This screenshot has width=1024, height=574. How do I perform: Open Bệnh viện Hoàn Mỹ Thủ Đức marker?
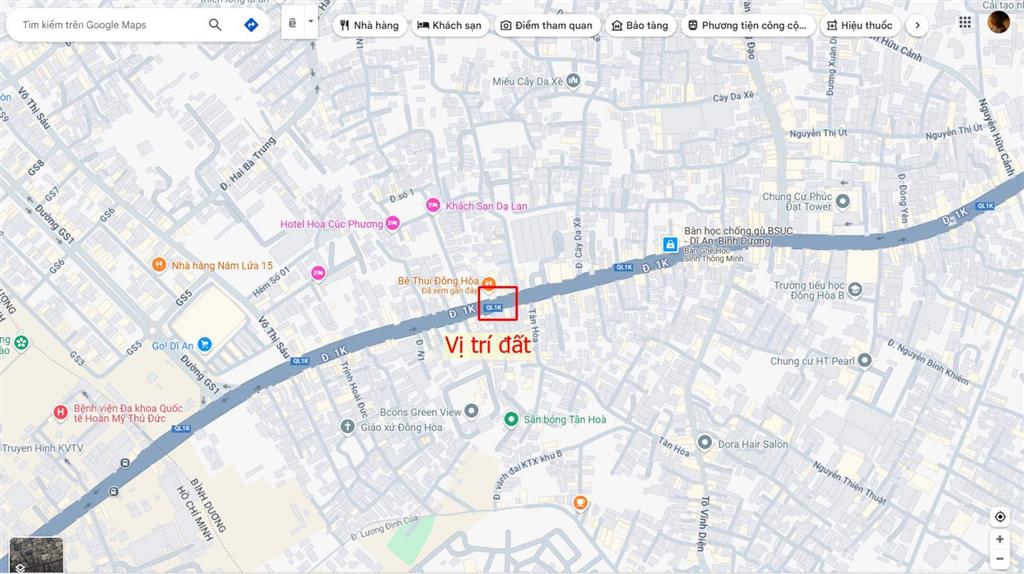point(60,412)
